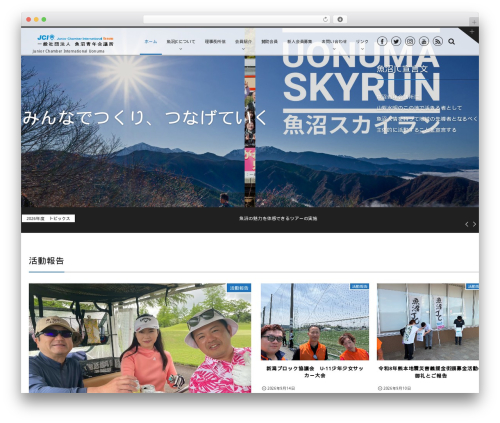Open the corner plus panel toggle
Screen dimensions: 500x423
coord(472,32)
